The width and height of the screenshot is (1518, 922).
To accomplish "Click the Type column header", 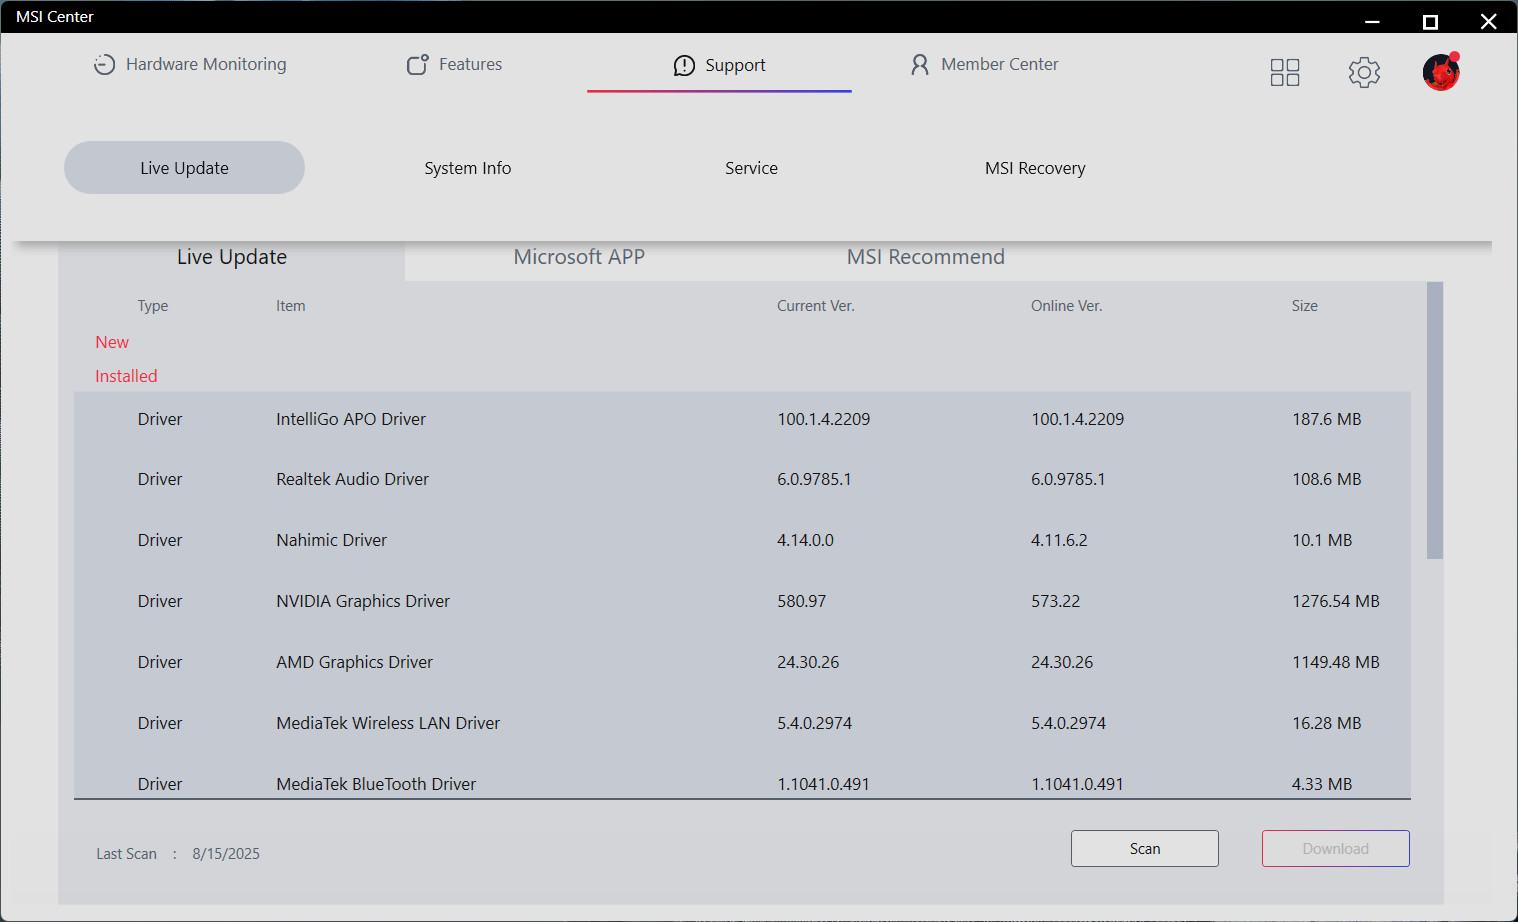I will tap(153, 306).
